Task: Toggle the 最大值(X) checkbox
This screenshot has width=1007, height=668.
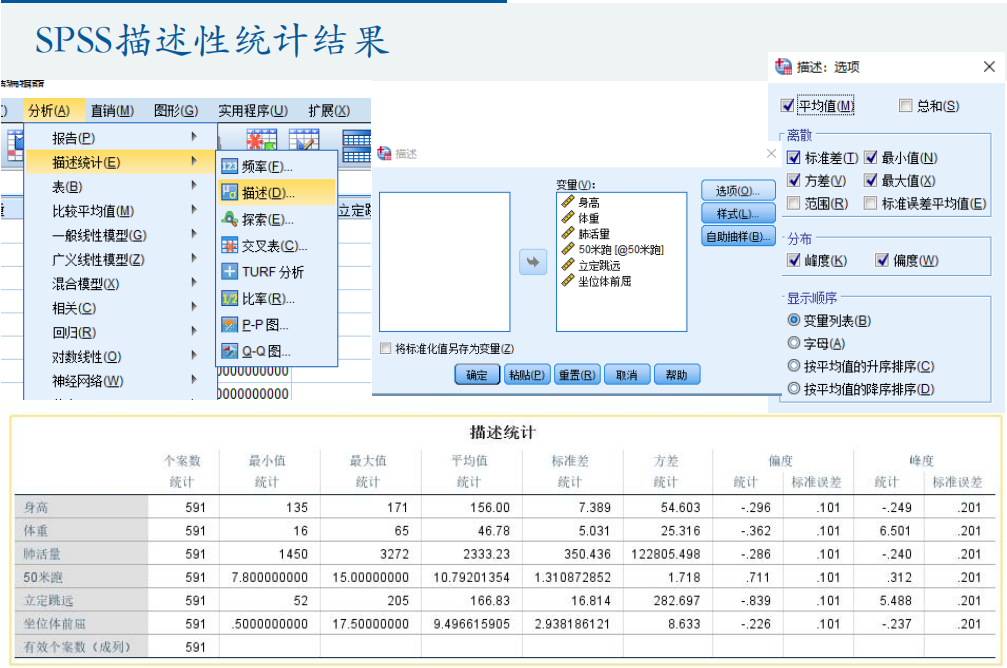Action: tap(871, 180)
